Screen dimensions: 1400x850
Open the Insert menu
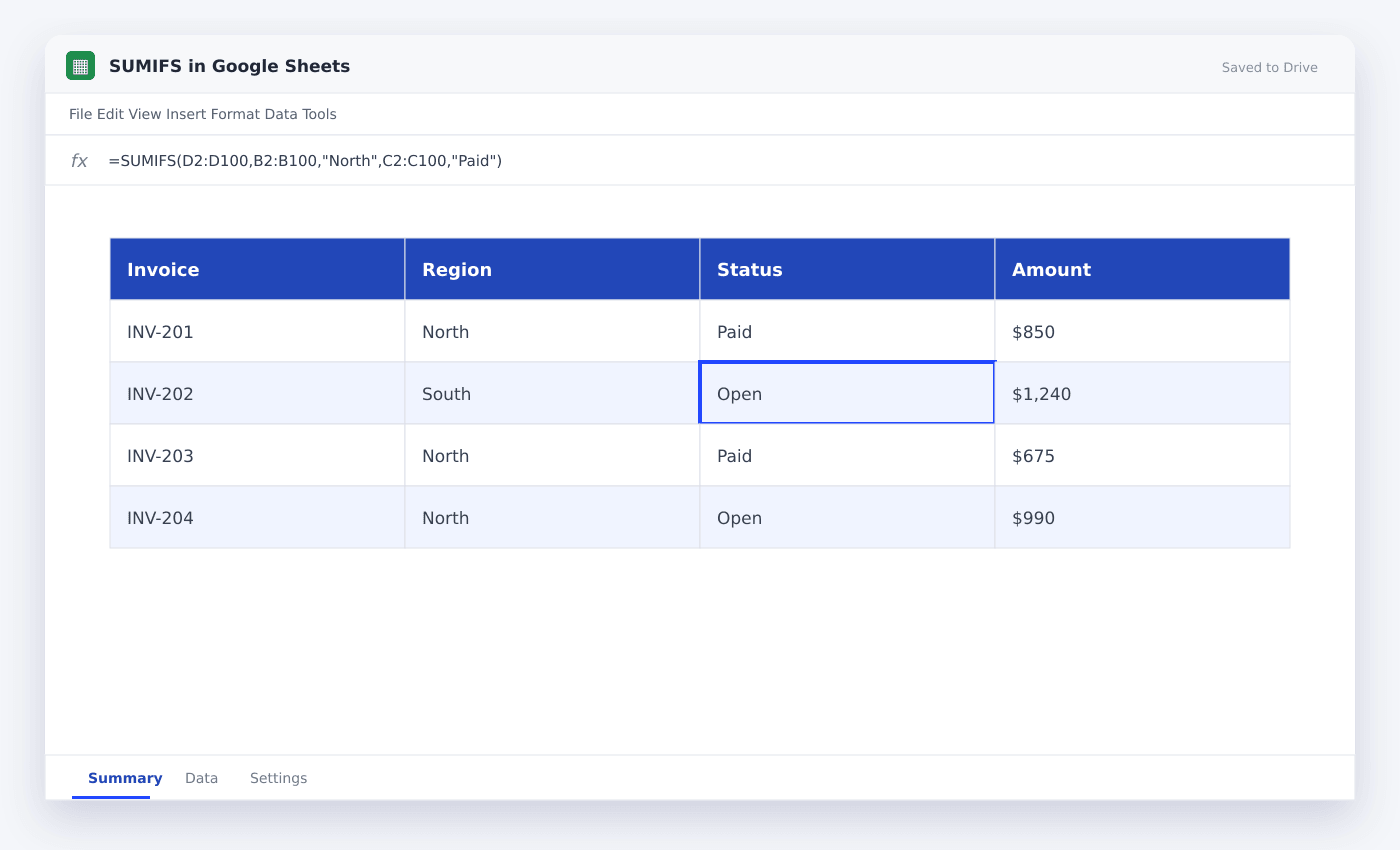coord(186,114)
